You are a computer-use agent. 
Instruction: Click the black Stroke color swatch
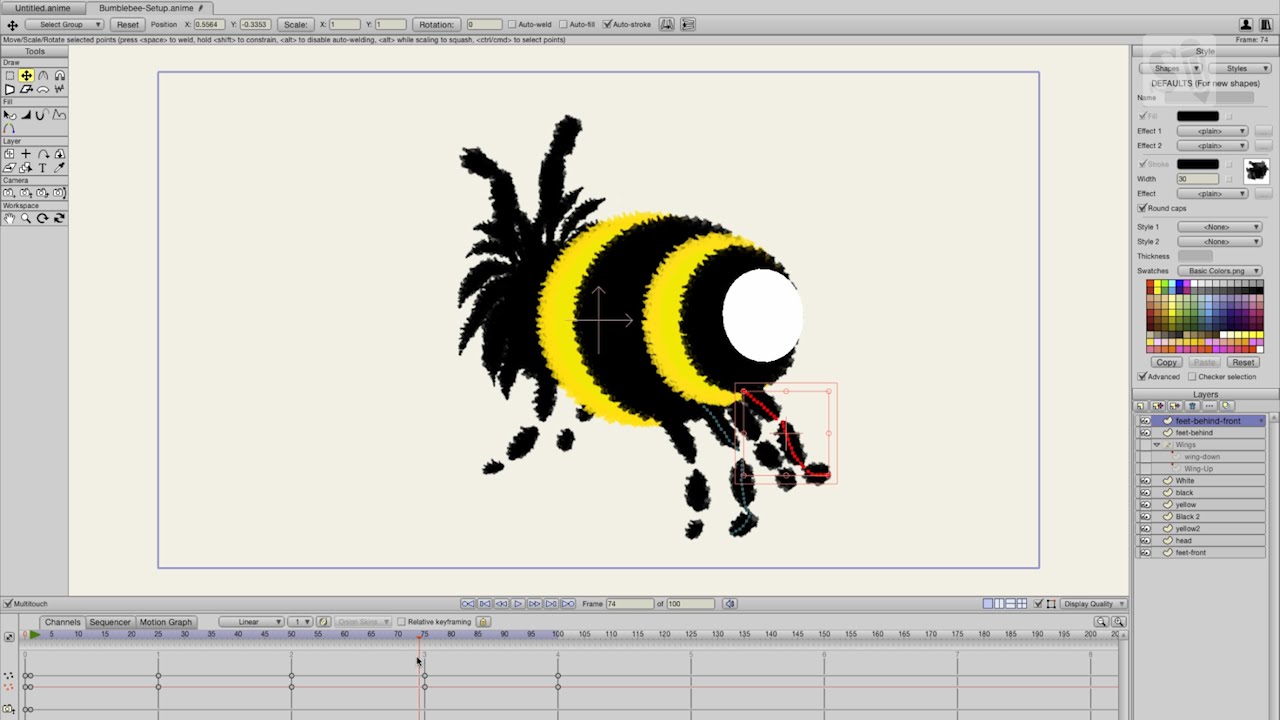[1198, 164]
